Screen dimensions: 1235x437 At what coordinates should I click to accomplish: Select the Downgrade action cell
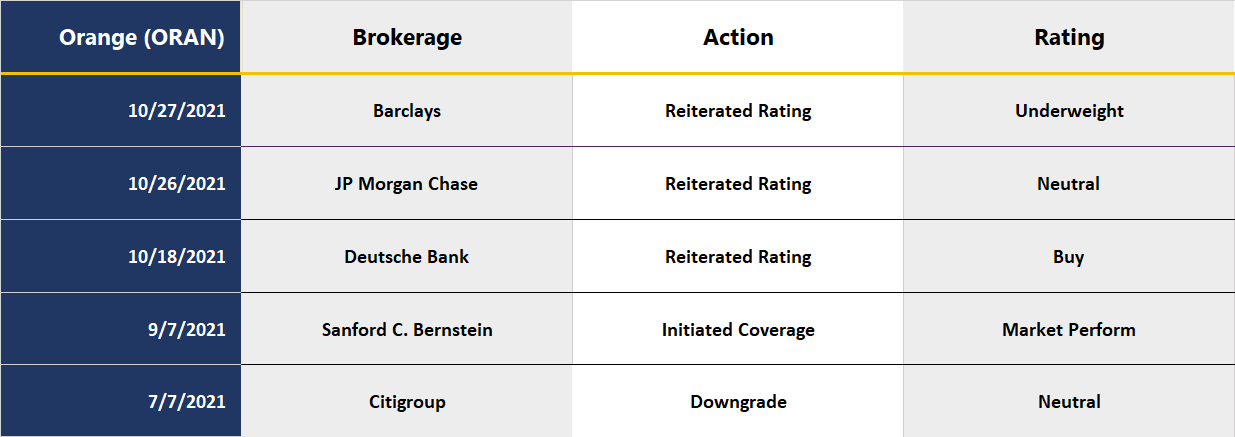[x=738, y=402]
